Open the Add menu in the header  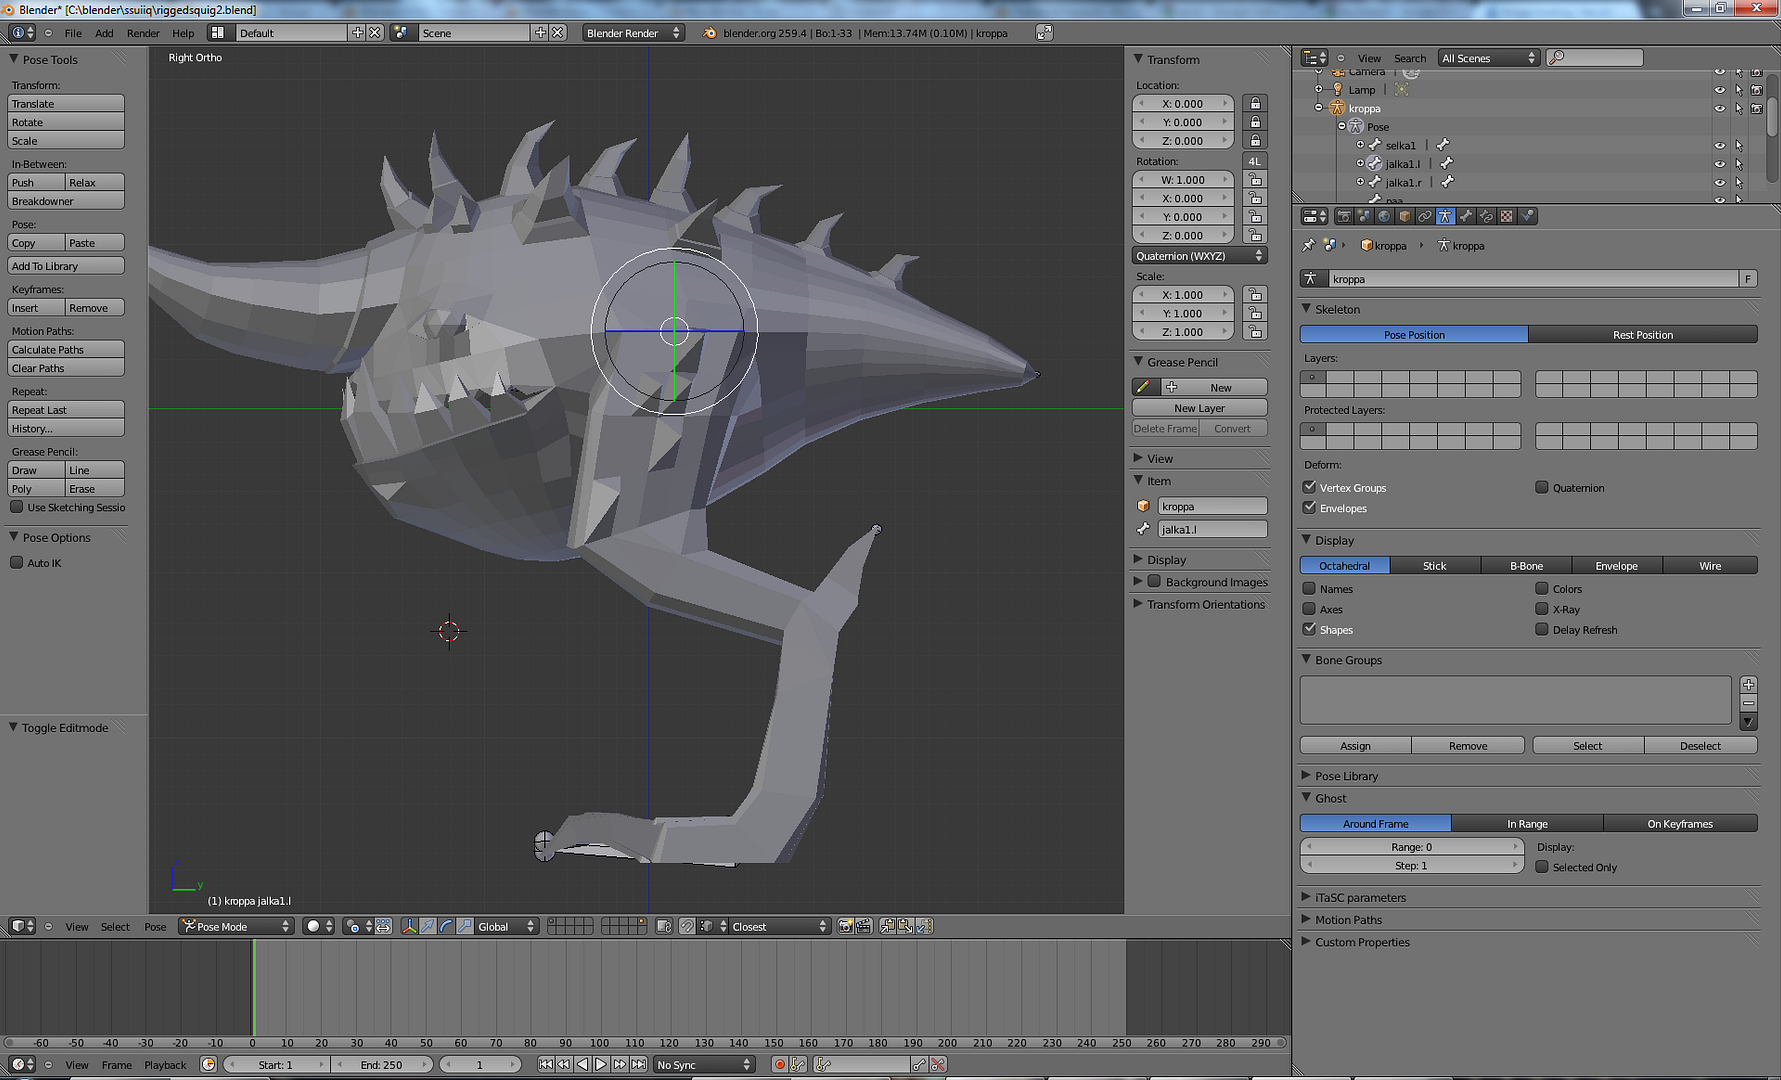pos(104,33)
